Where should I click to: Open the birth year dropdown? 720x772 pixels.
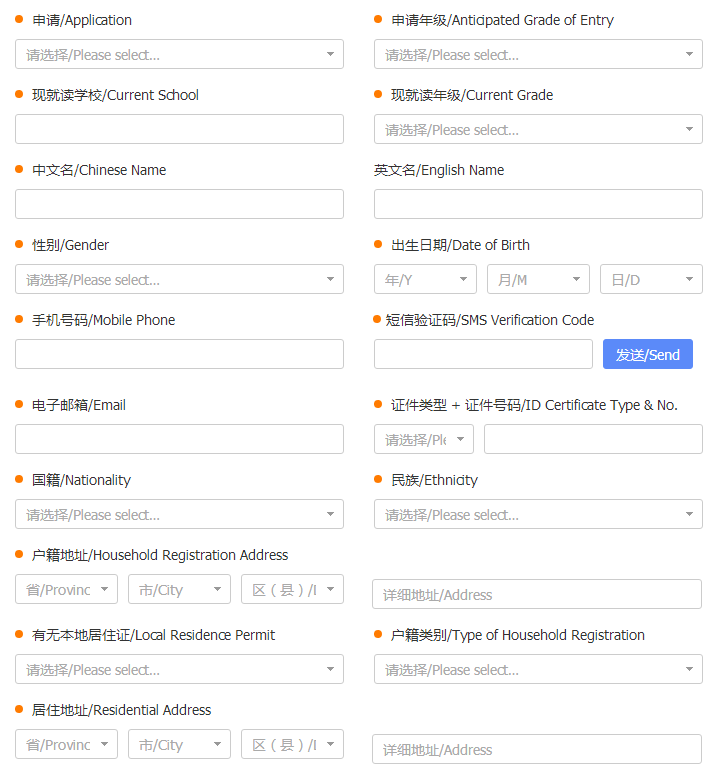tap(425, 279)
